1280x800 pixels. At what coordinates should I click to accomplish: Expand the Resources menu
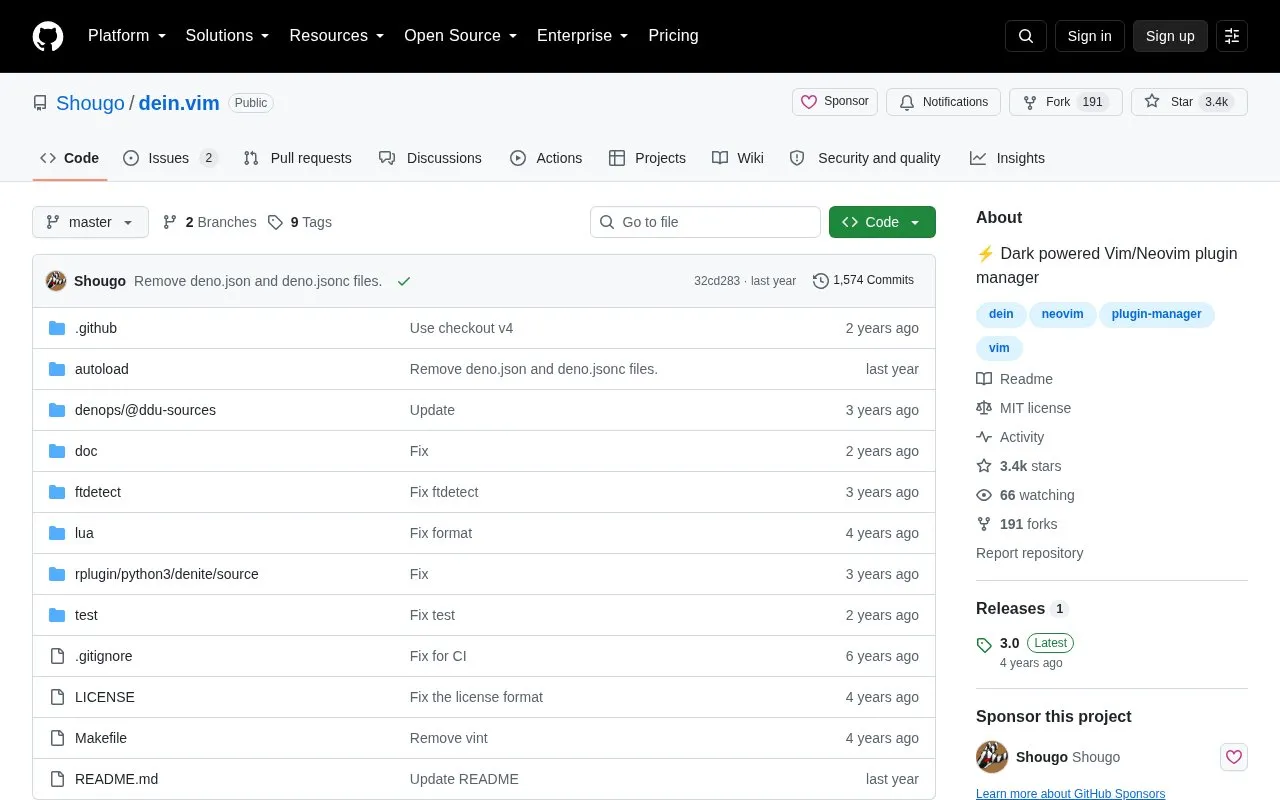pos(337,36)
